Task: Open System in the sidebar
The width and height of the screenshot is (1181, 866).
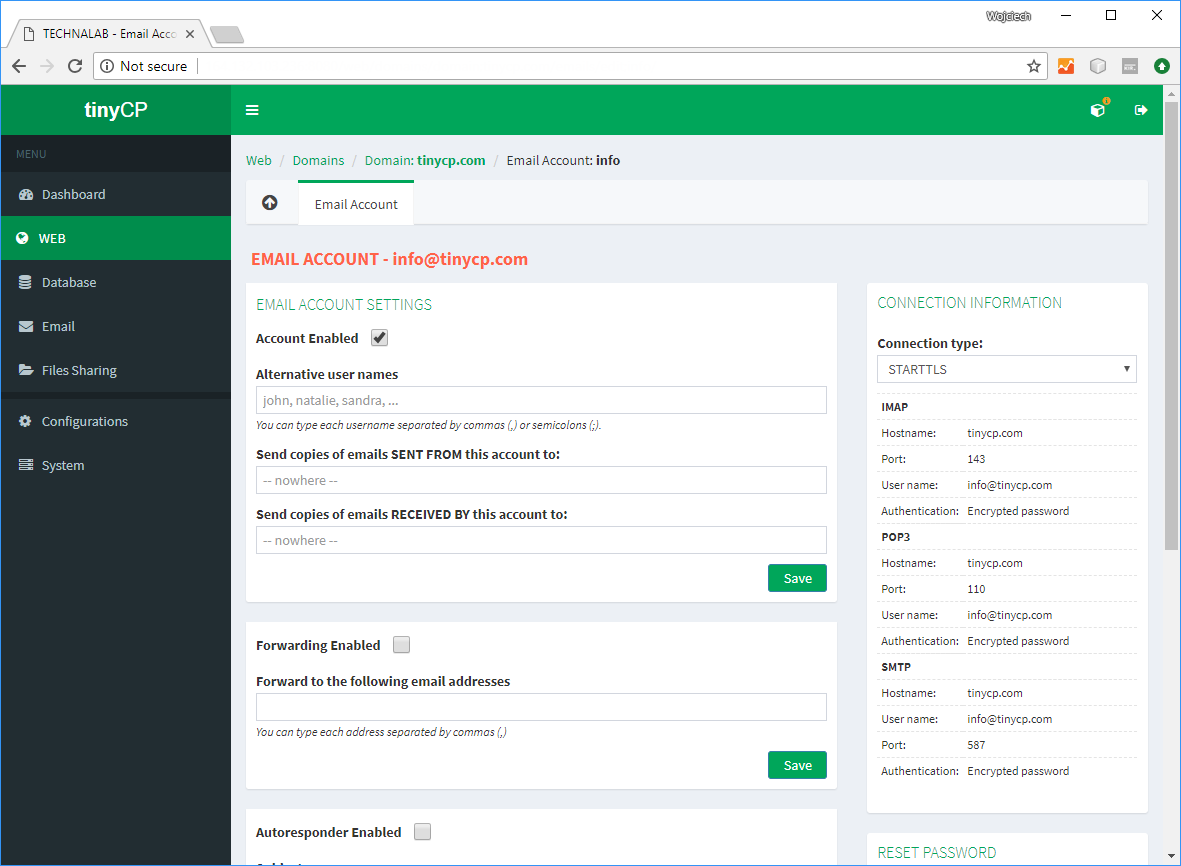Action: tap(116, 465)
